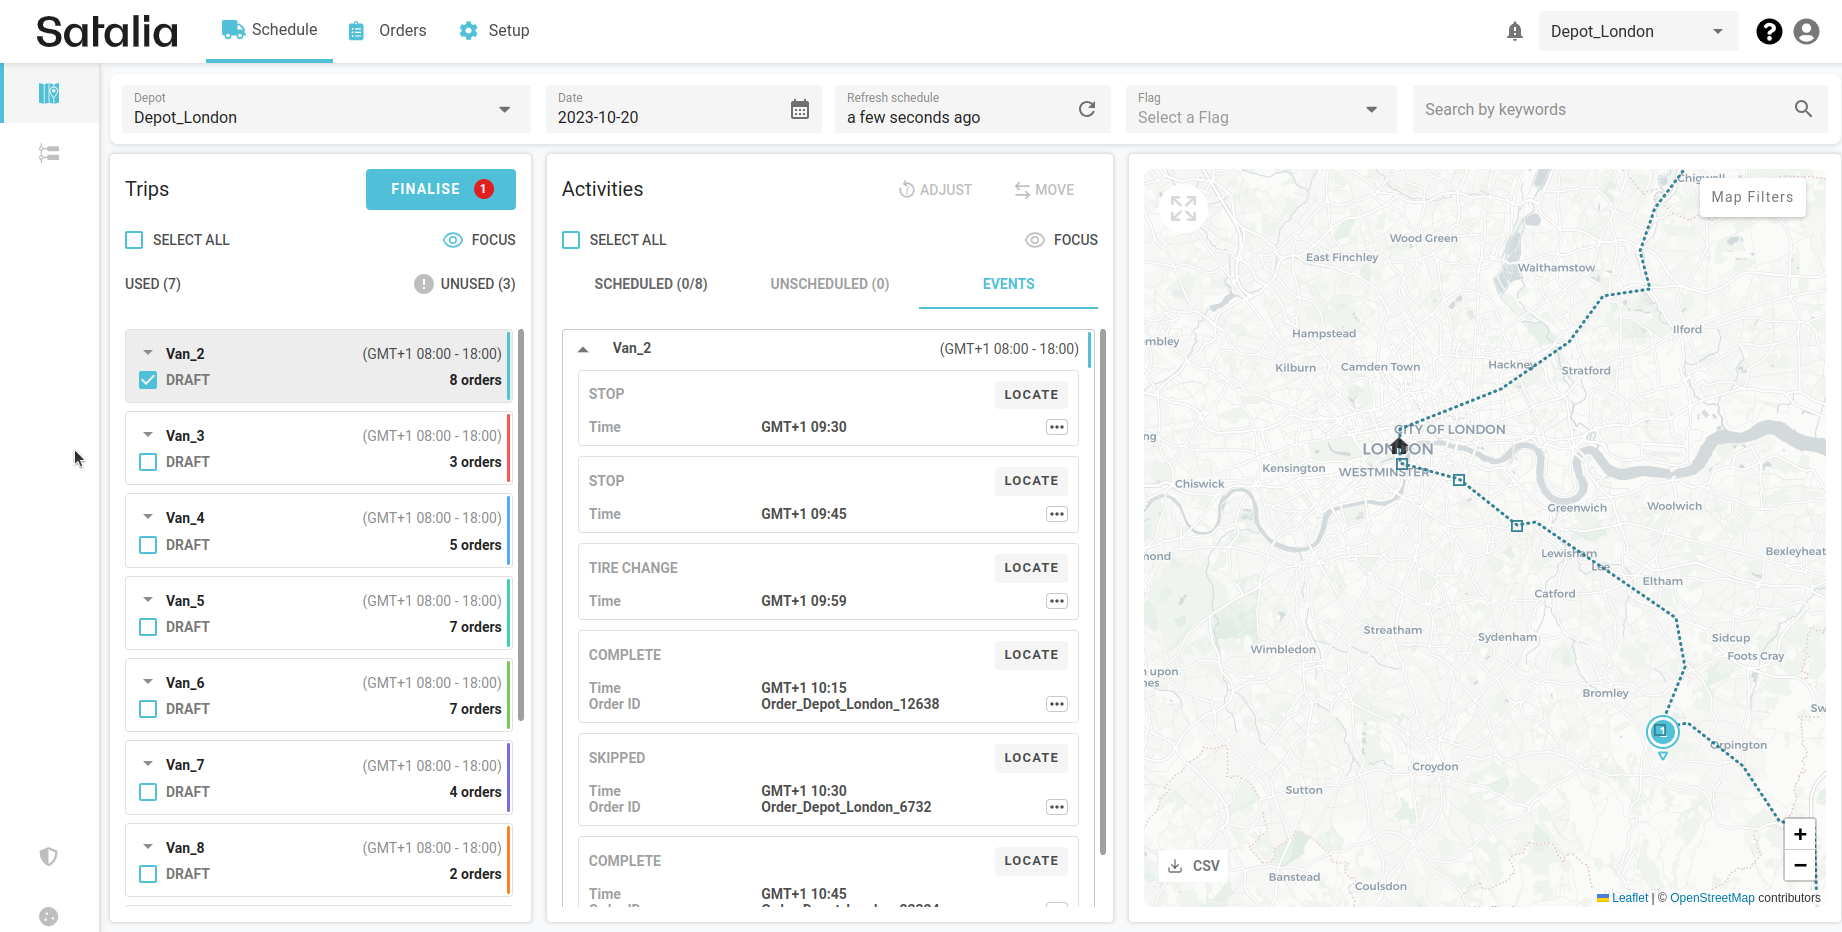
Task: Expand the map to fullscreen
Action: 1183,208
